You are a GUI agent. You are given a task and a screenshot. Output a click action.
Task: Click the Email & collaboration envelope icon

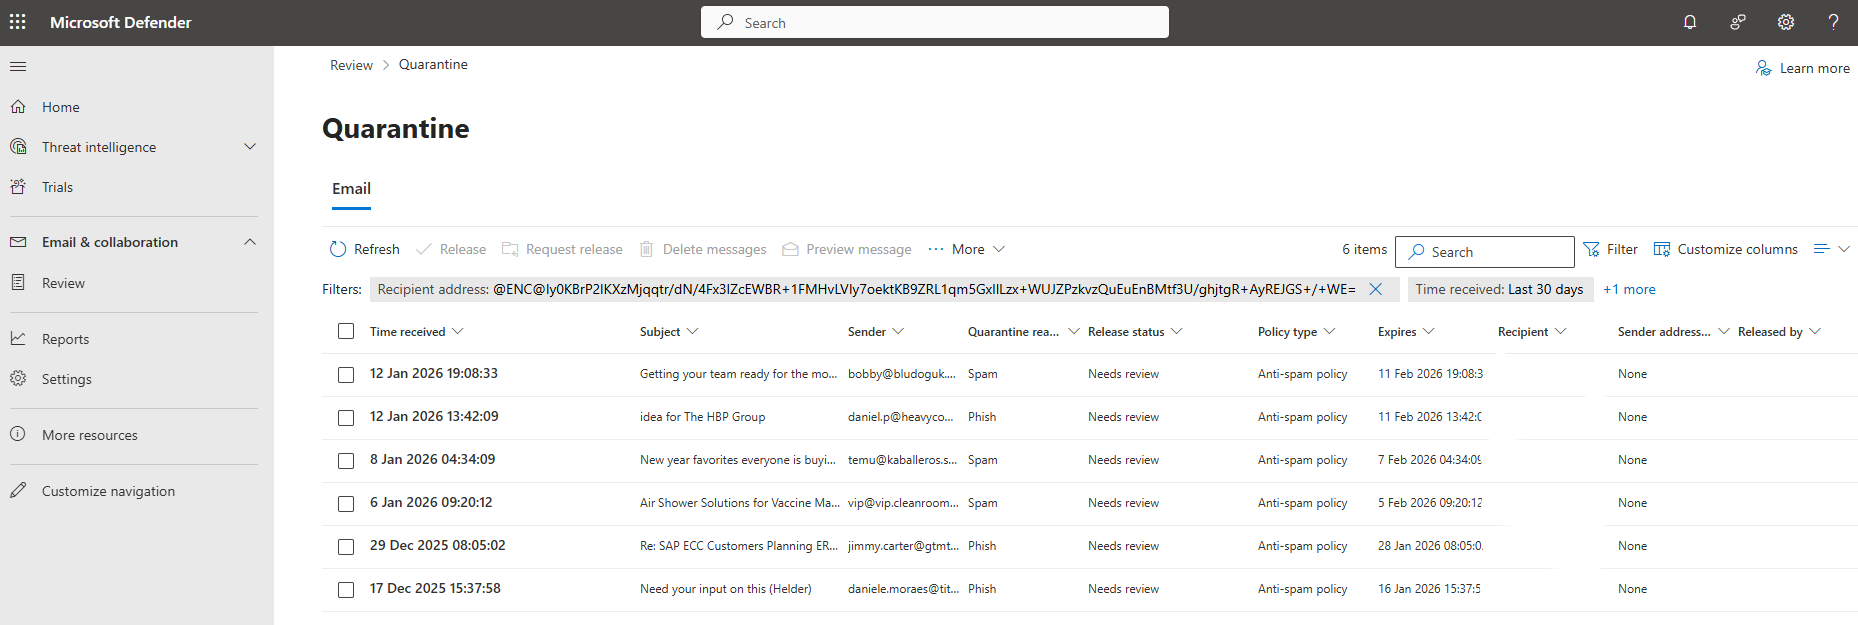(x=18, y=242)
